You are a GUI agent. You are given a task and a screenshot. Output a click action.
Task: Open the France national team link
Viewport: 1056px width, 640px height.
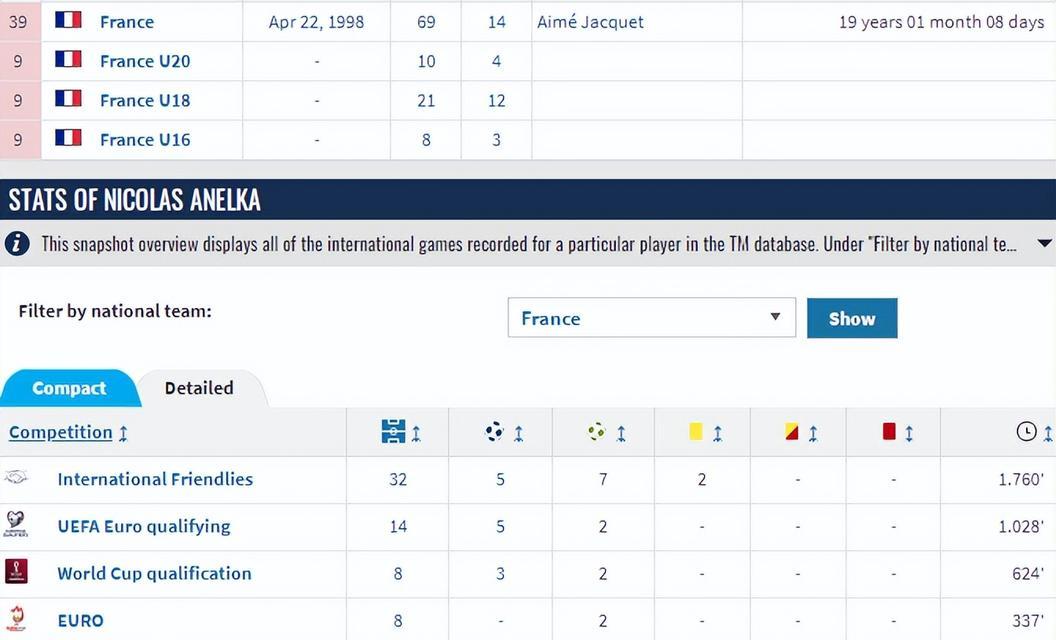[127, 22]
